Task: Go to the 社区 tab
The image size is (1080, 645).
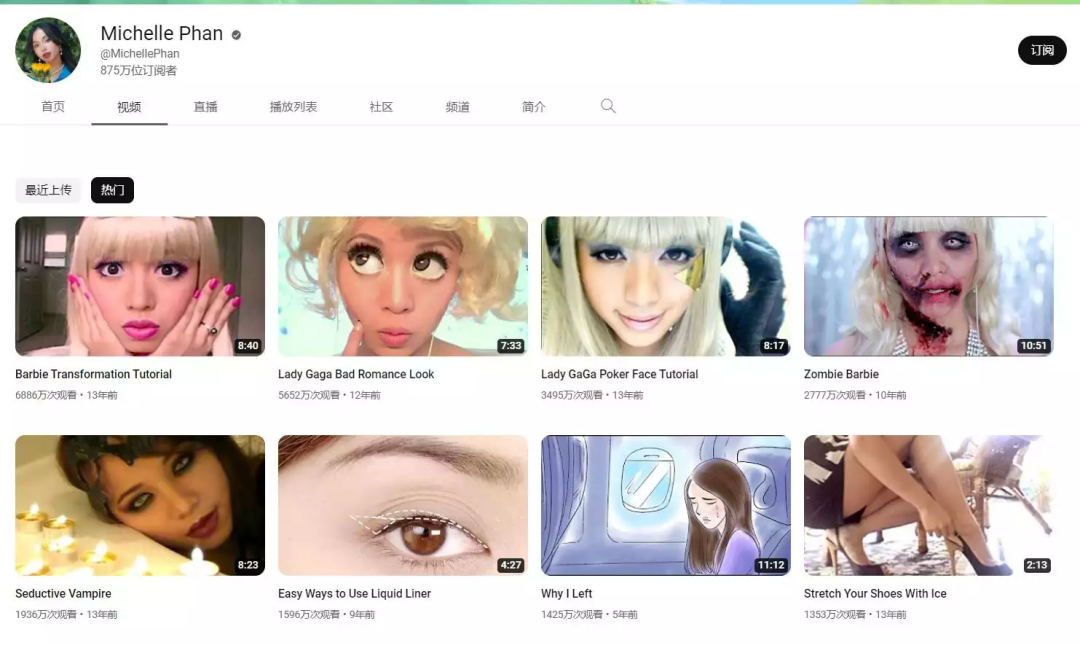Action: pos(381,106)
